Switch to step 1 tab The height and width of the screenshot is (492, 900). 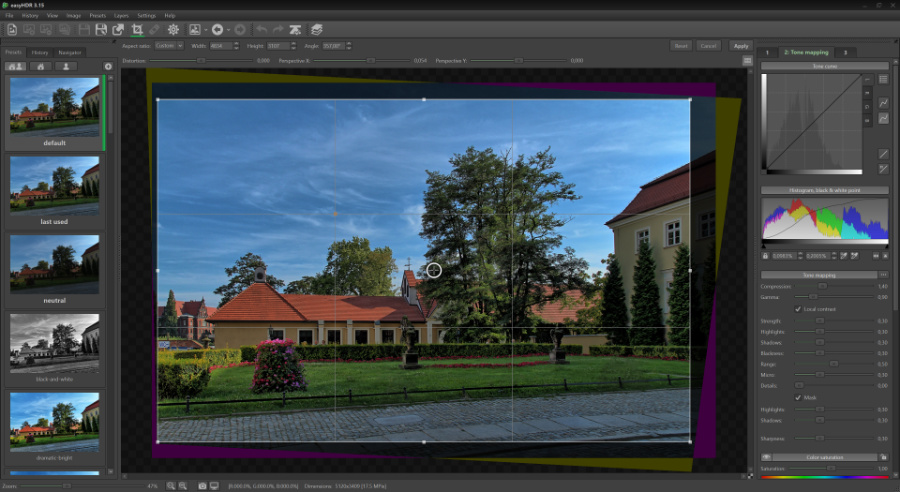coord(767,52)
